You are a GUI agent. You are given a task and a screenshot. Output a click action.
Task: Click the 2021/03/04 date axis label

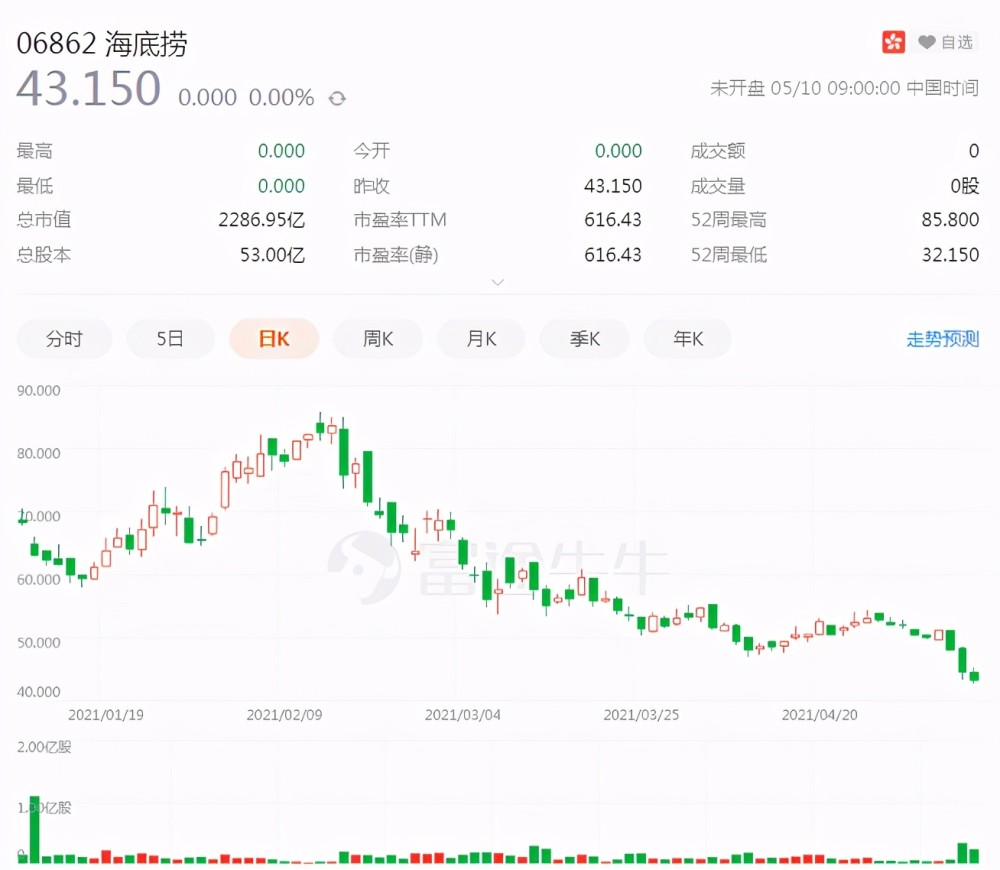tap(463, 715)
